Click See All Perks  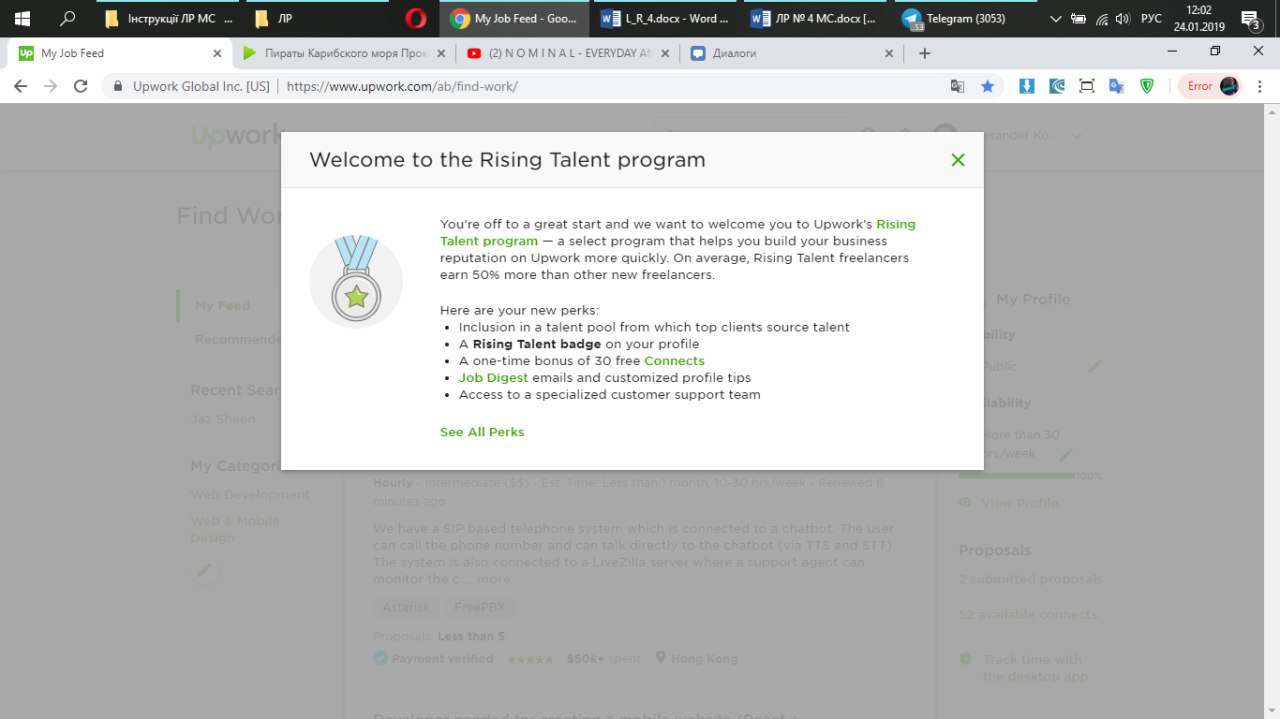[x=482, y=432]
